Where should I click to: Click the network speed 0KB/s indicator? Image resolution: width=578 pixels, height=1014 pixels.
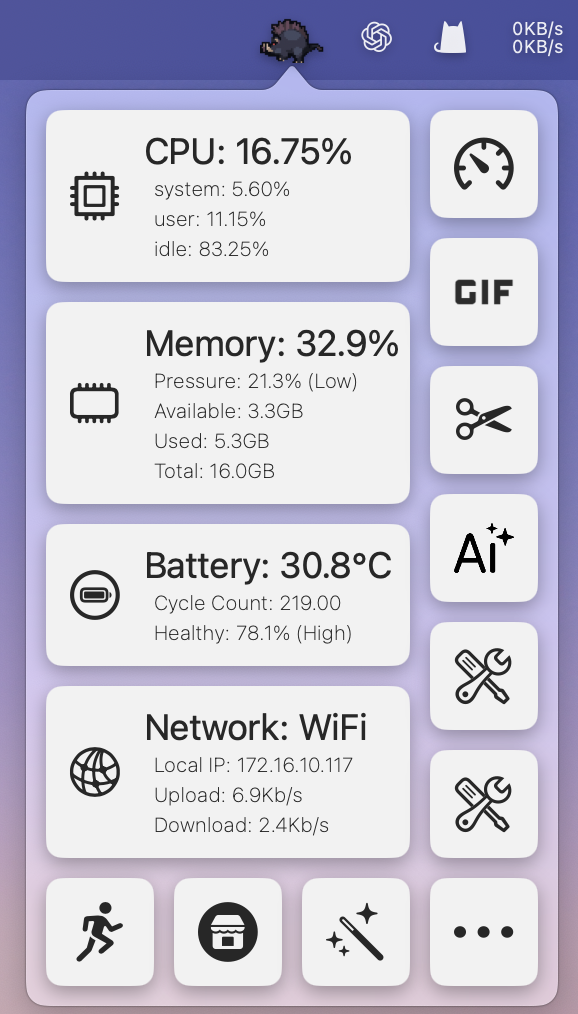(537, 38)
